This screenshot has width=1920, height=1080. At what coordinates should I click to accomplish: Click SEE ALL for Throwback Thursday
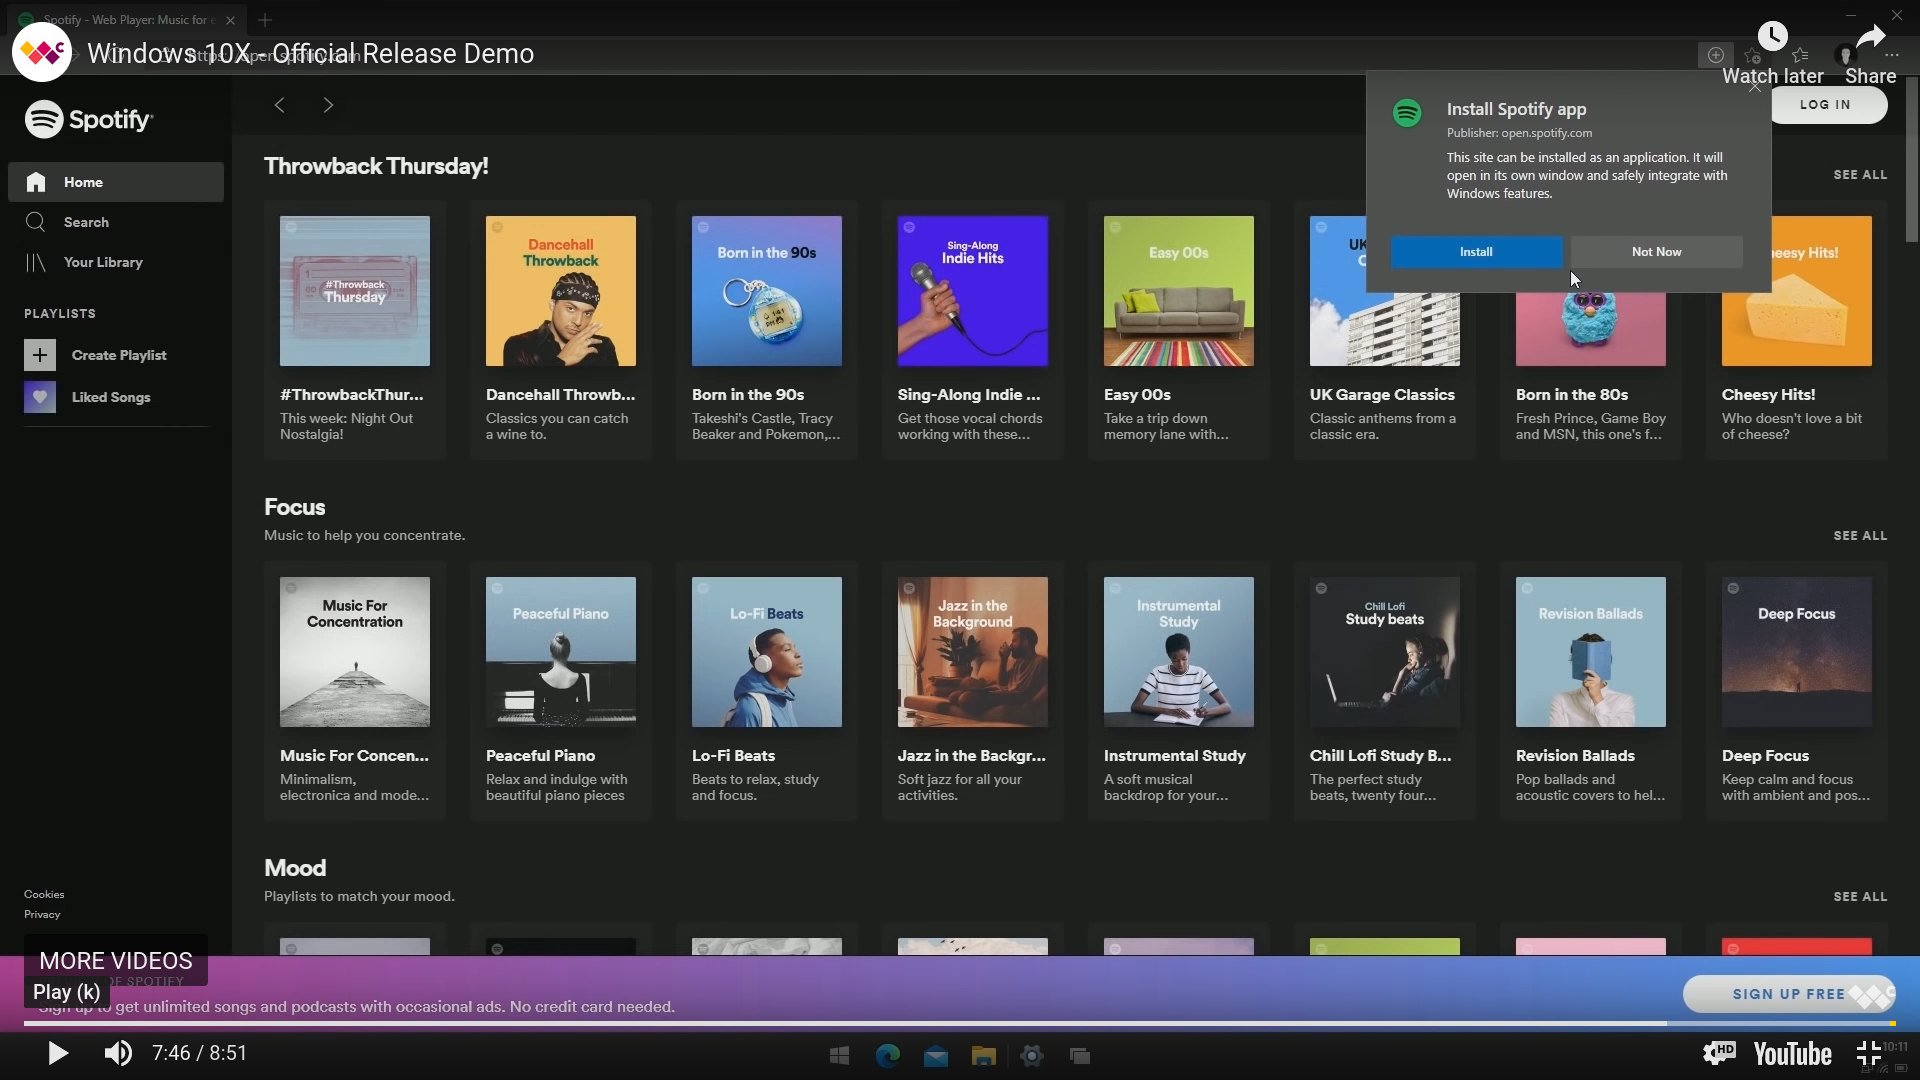(1860, 175)
